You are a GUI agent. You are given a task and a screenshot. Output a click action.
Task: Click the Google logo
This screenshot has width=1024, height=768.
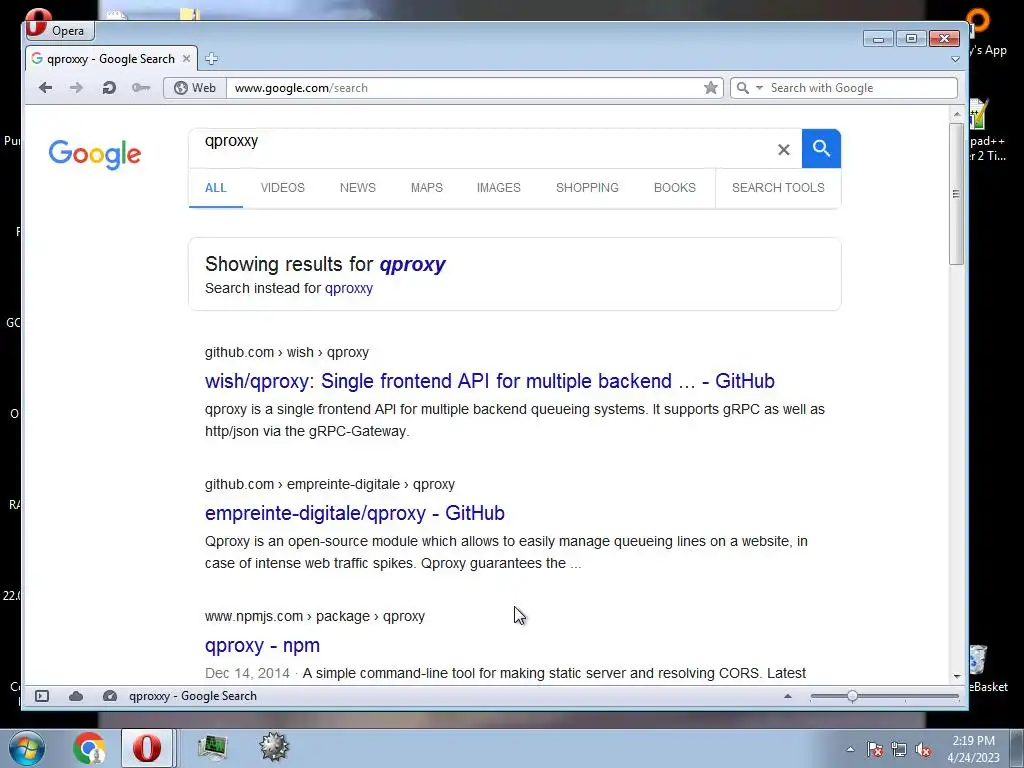(x=95, y=154)
